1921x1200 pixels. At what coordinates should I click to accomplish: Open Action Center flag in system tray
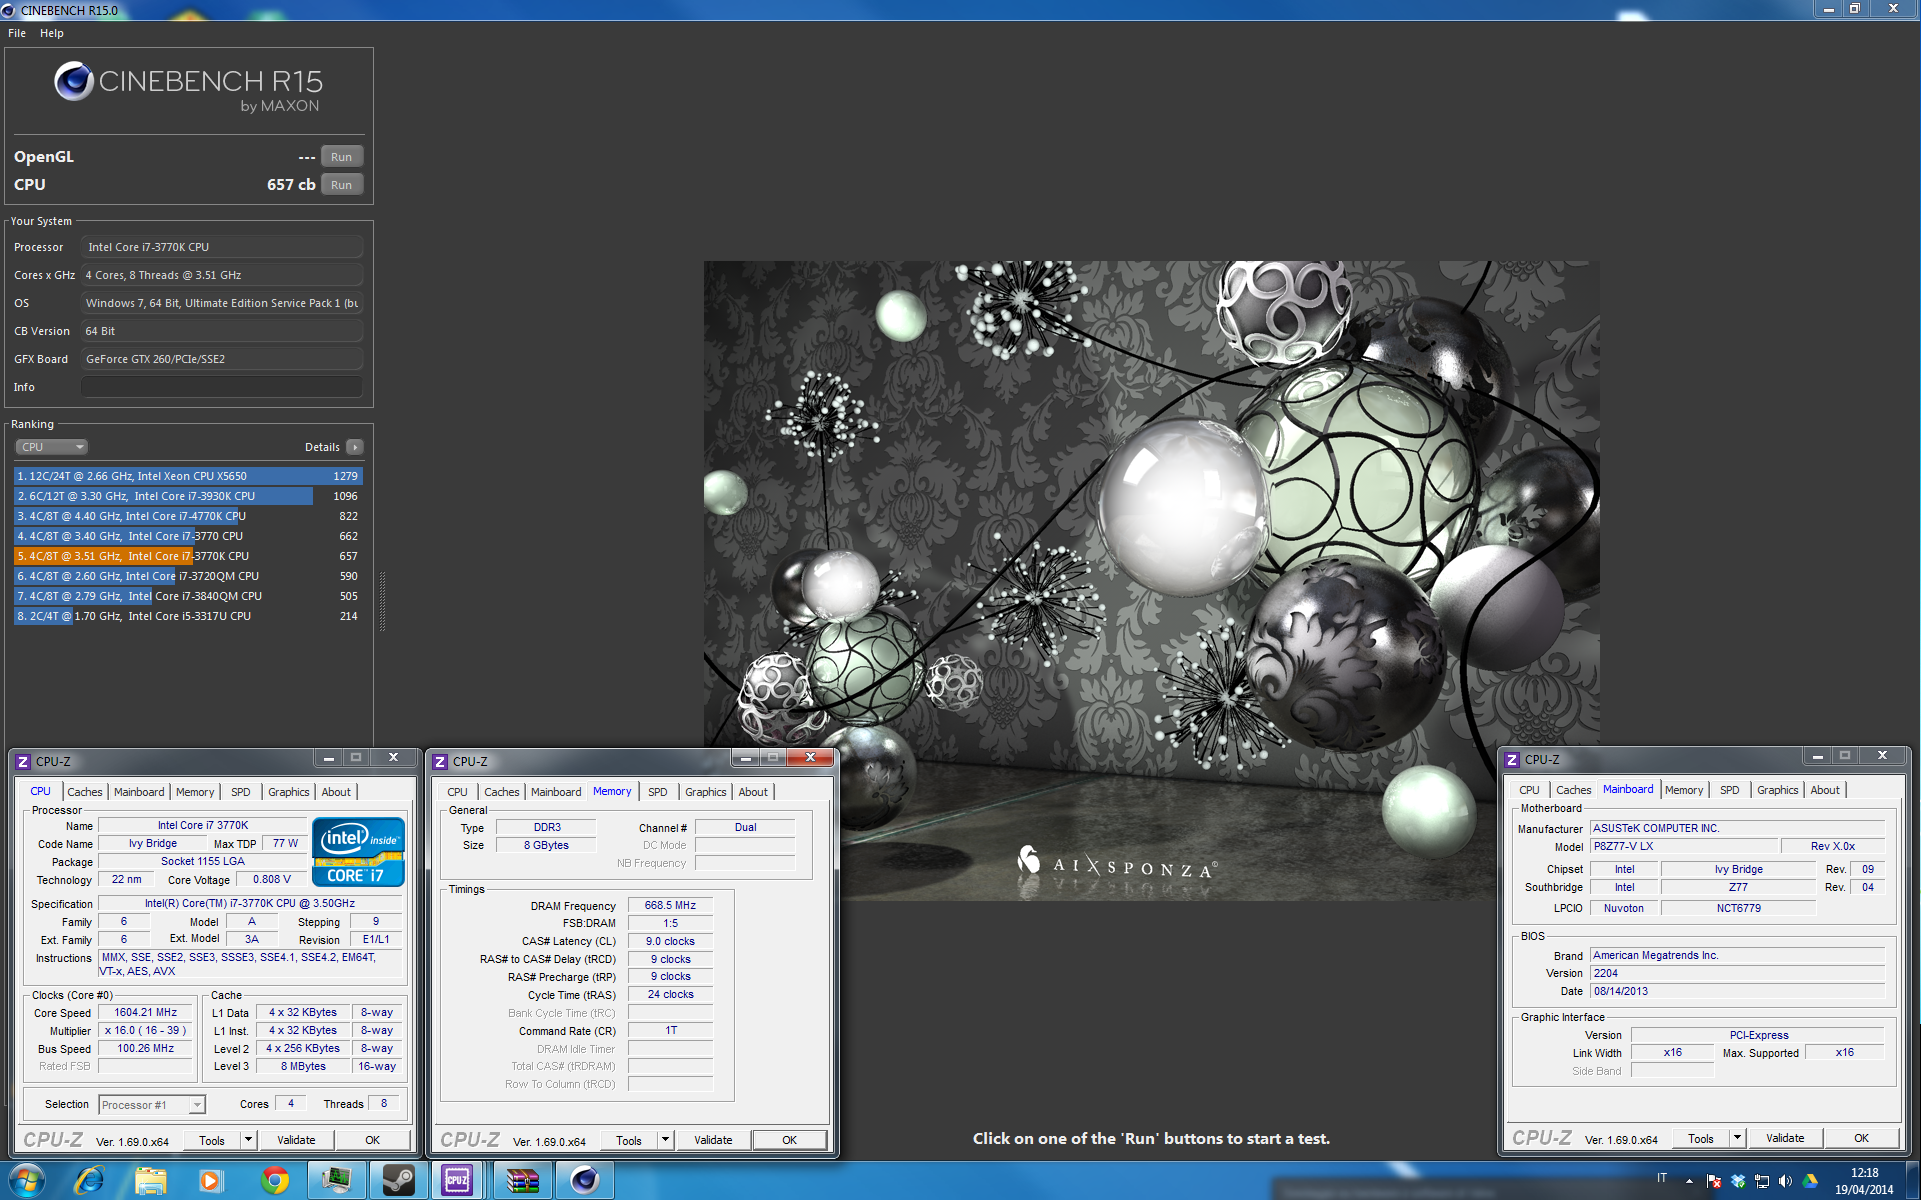[1714, 1181]
